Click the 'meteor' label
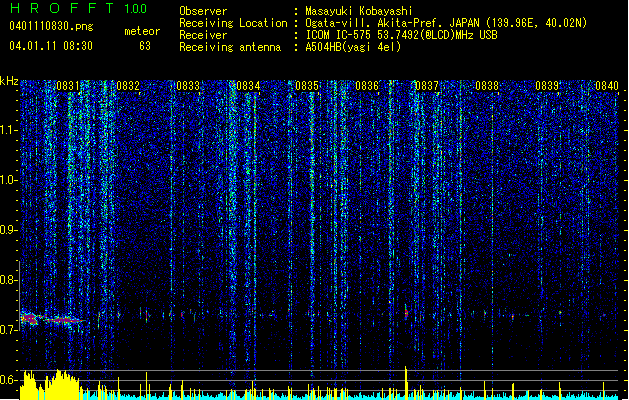The height and width of the screenshot is (400, 629). [x=142, y=31]
